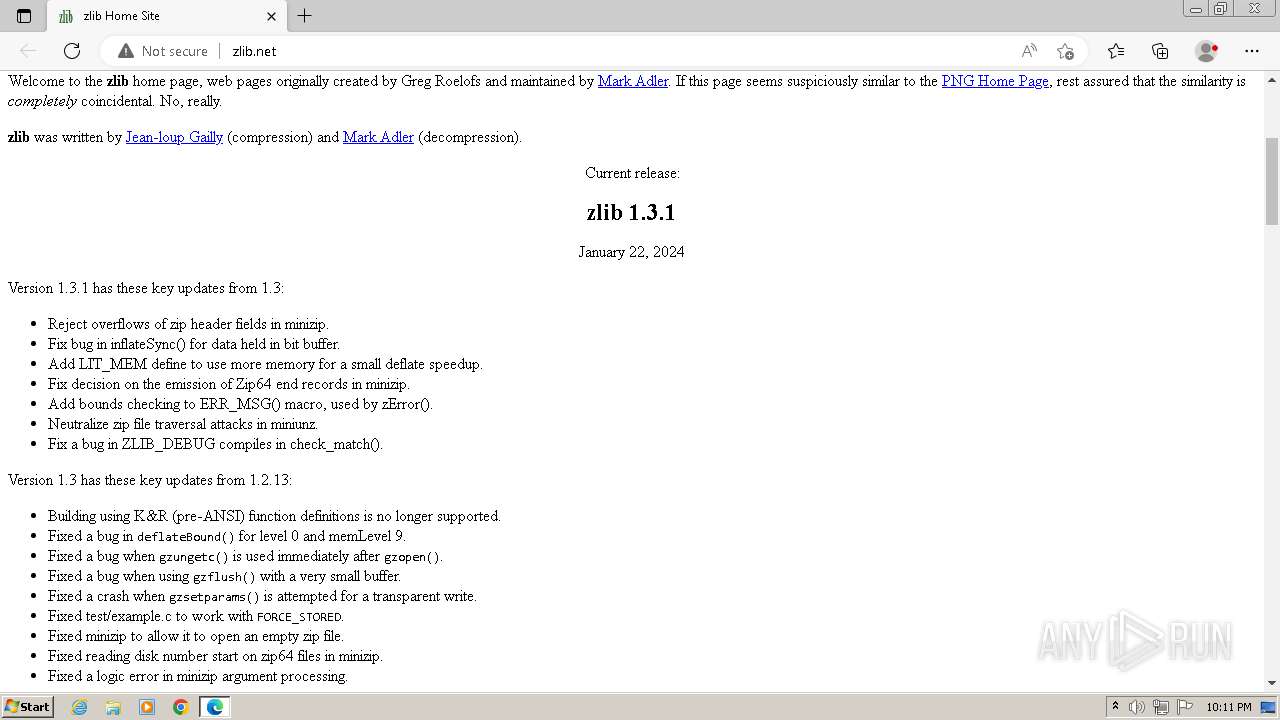Show hidden system tray icons arrow
This screenshot has width=1280, height=720.
pos(1115,707)
